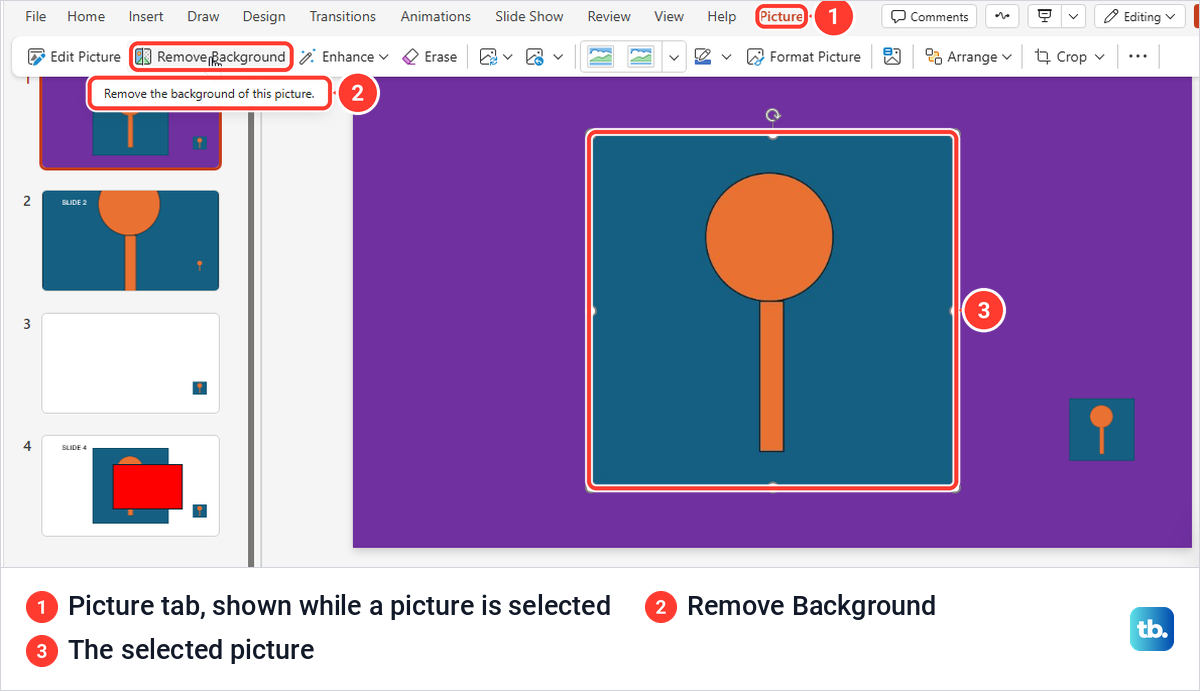Open the File menu
The width and height of the screenshot is (1200, 691).
[36, 16]
